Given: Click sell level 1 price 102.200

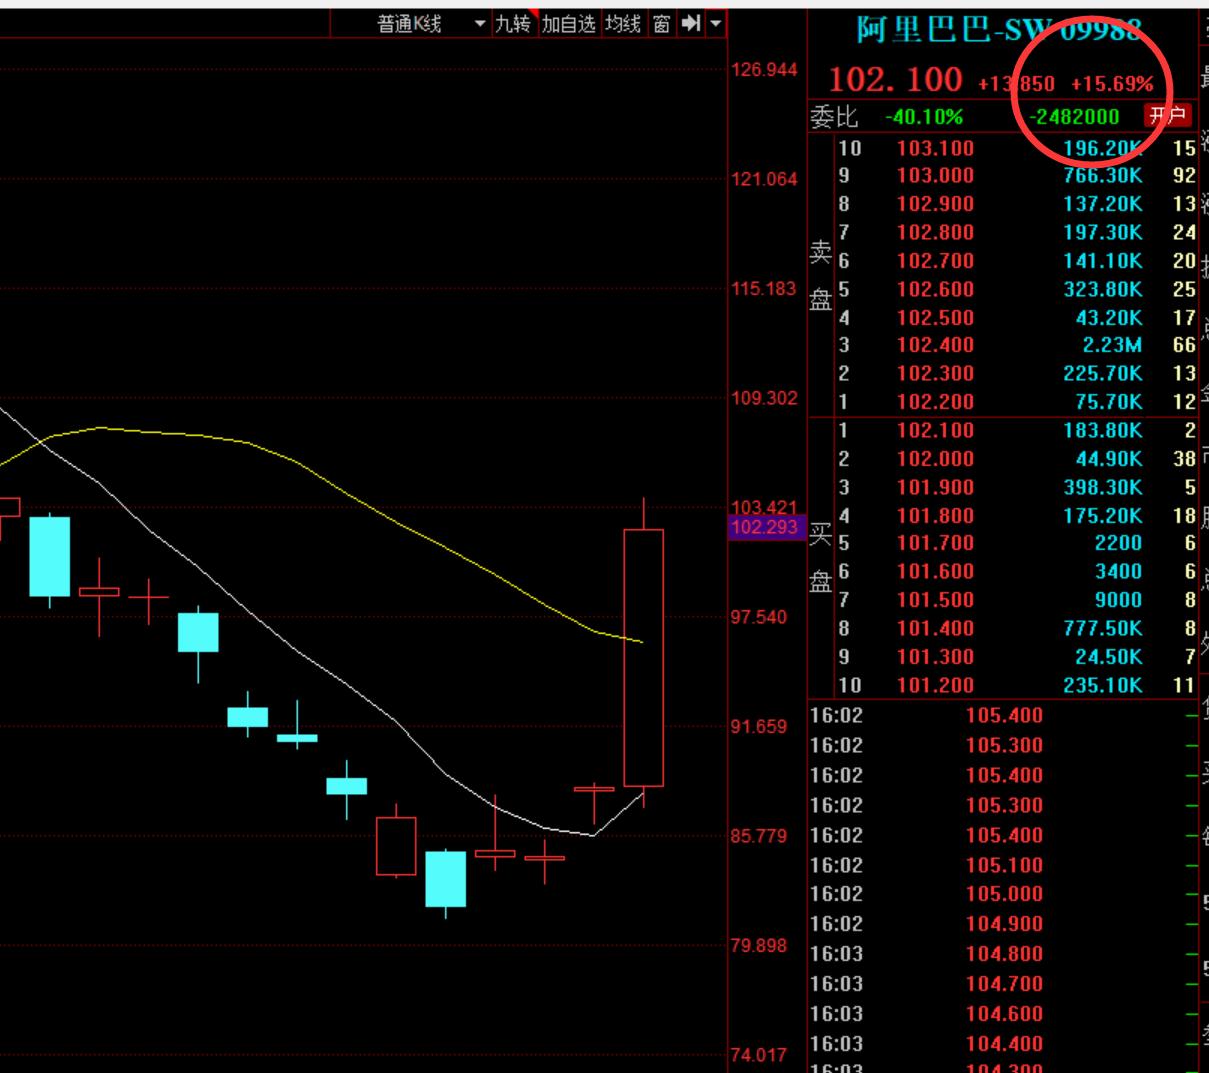Looking at the screenshot, I should click(x=935, y=401).
